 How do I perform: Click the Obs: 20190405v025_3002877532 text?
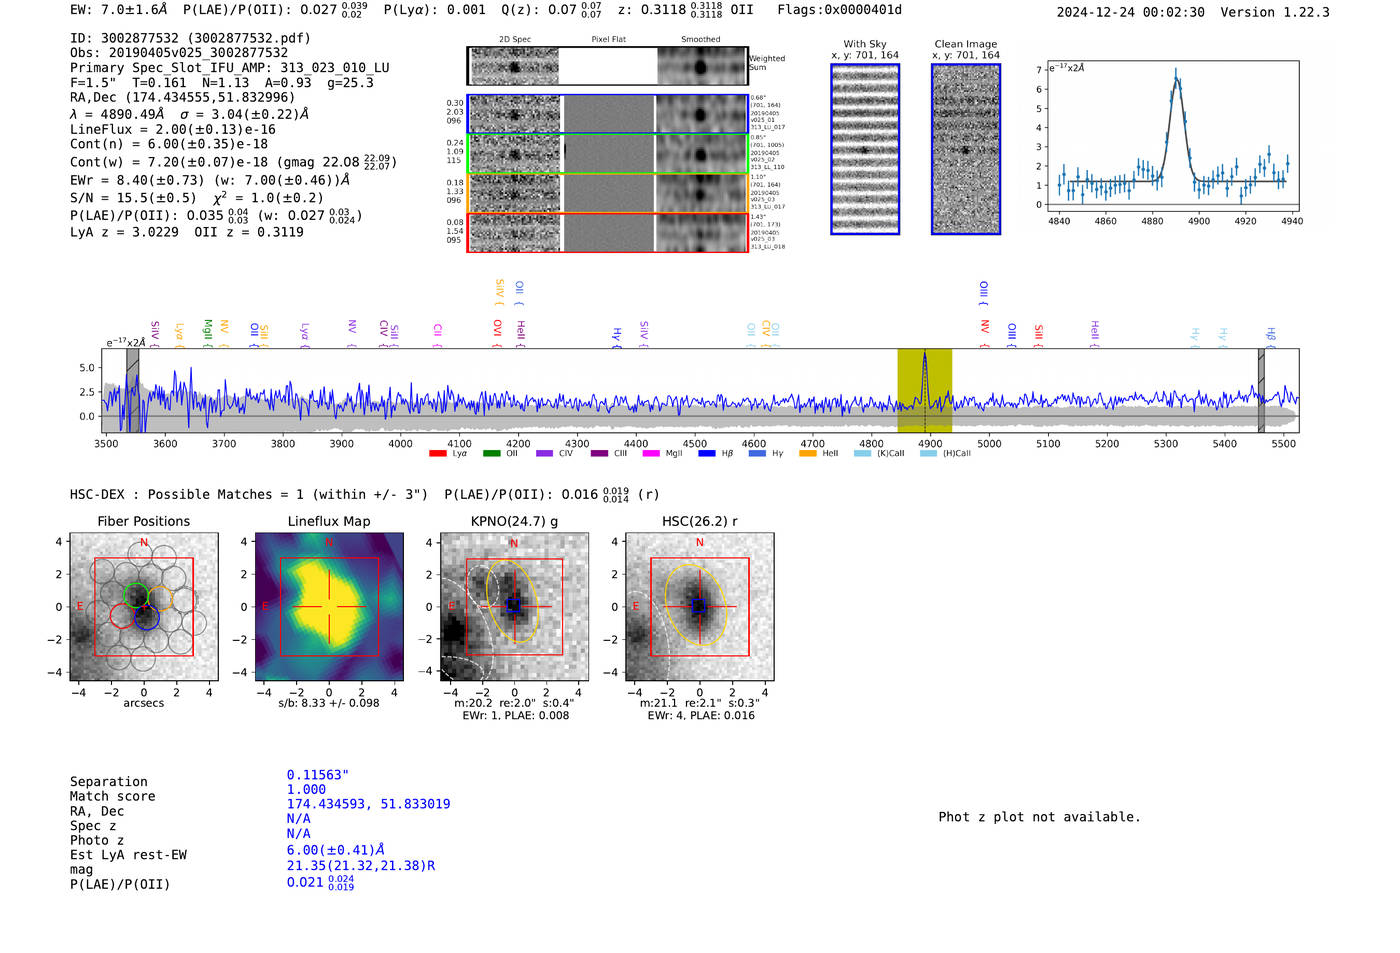click(x=179, y=53)
